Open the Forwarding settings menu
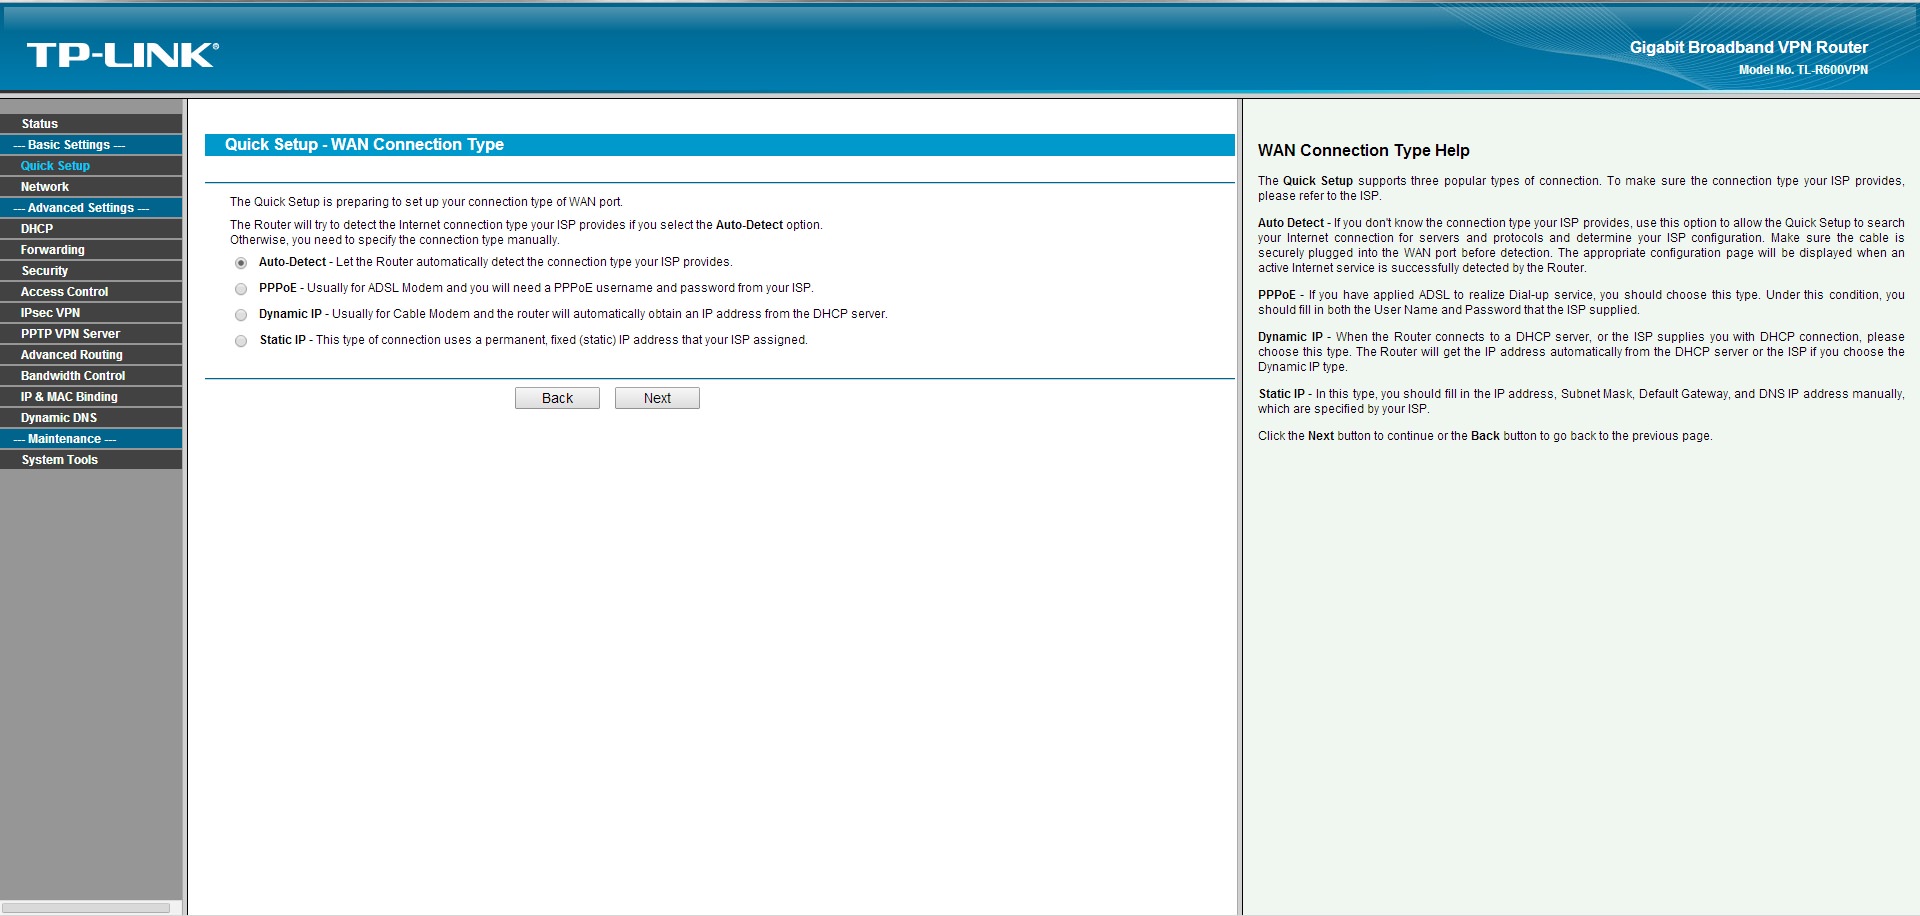The height and width of the screenshot is (916, 1920). (91, 250)
